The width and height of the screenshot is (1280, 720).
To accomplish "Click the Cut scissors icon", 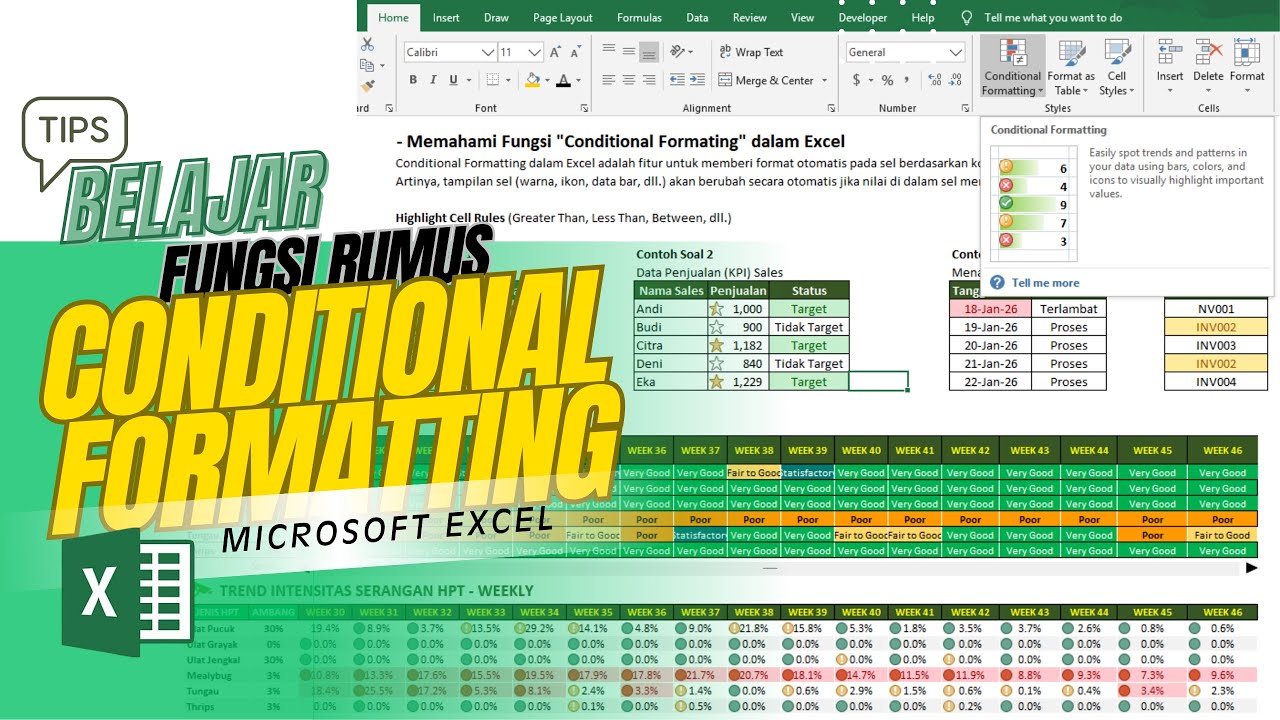I will pyautogui.click(x=367, y=45).
